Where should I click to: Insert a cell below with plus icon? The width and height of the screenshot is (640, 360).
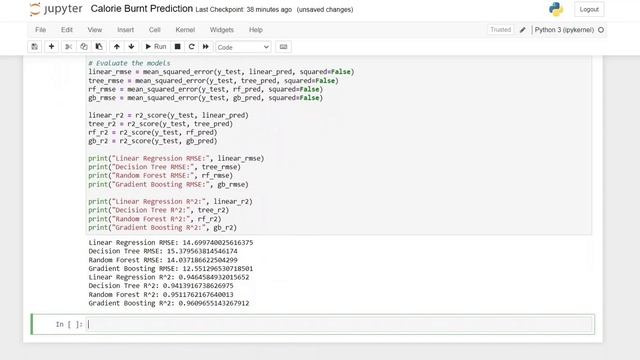point(51,47)
